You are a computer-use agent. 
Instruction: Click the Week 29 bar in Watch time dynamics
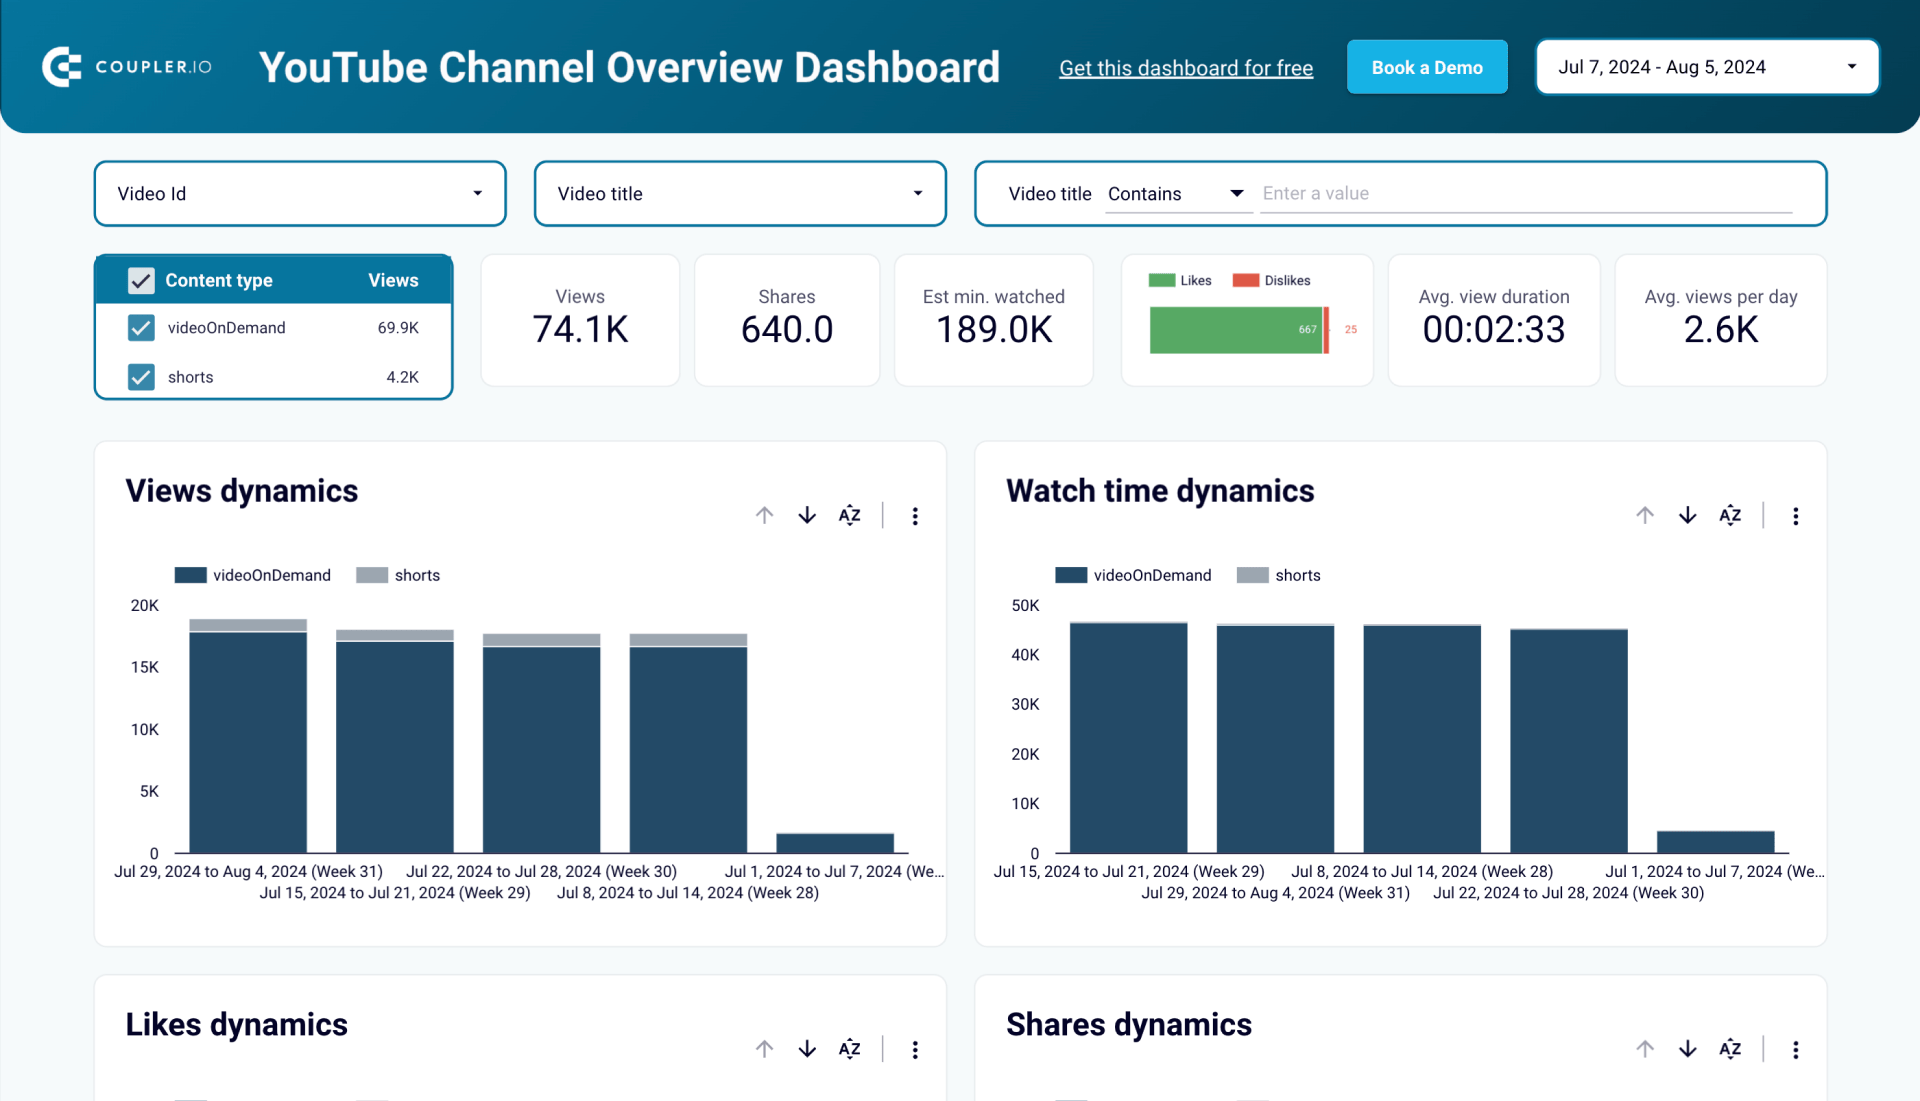click(1129, 738)
